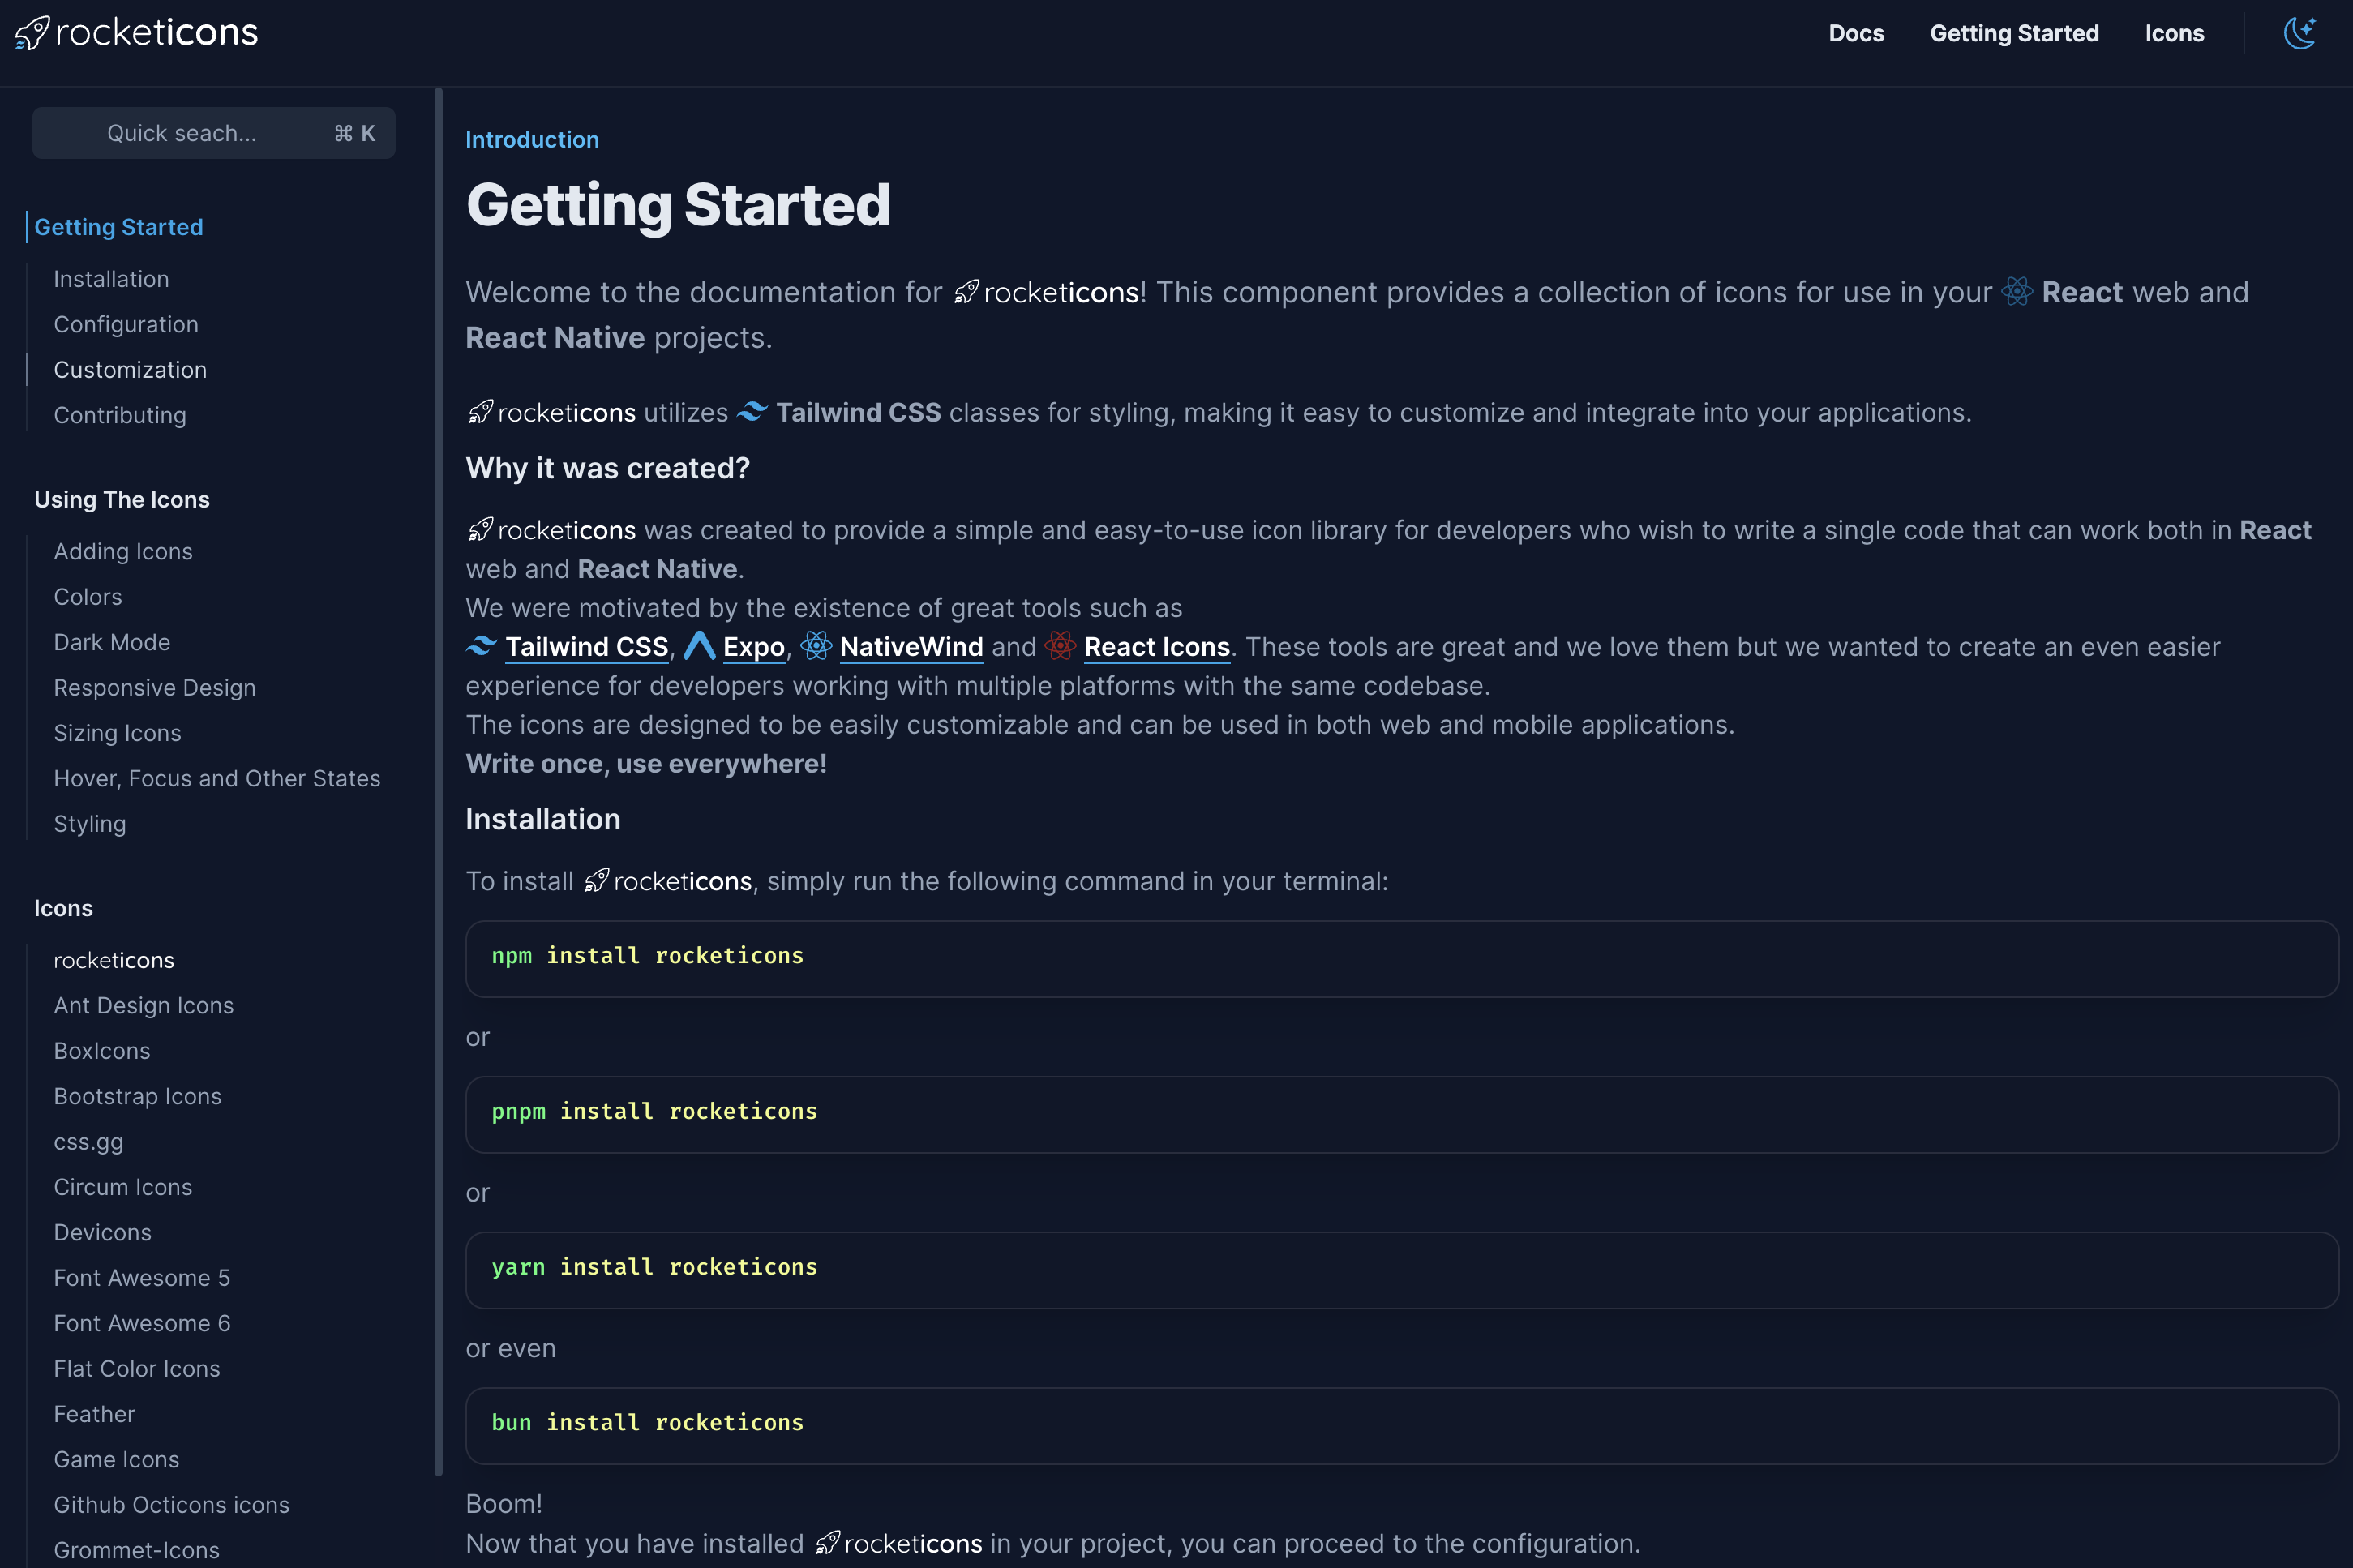Click the Quick search field
The width and height of the screenshot is (2353, 1568).
click(x=214, y=133)
